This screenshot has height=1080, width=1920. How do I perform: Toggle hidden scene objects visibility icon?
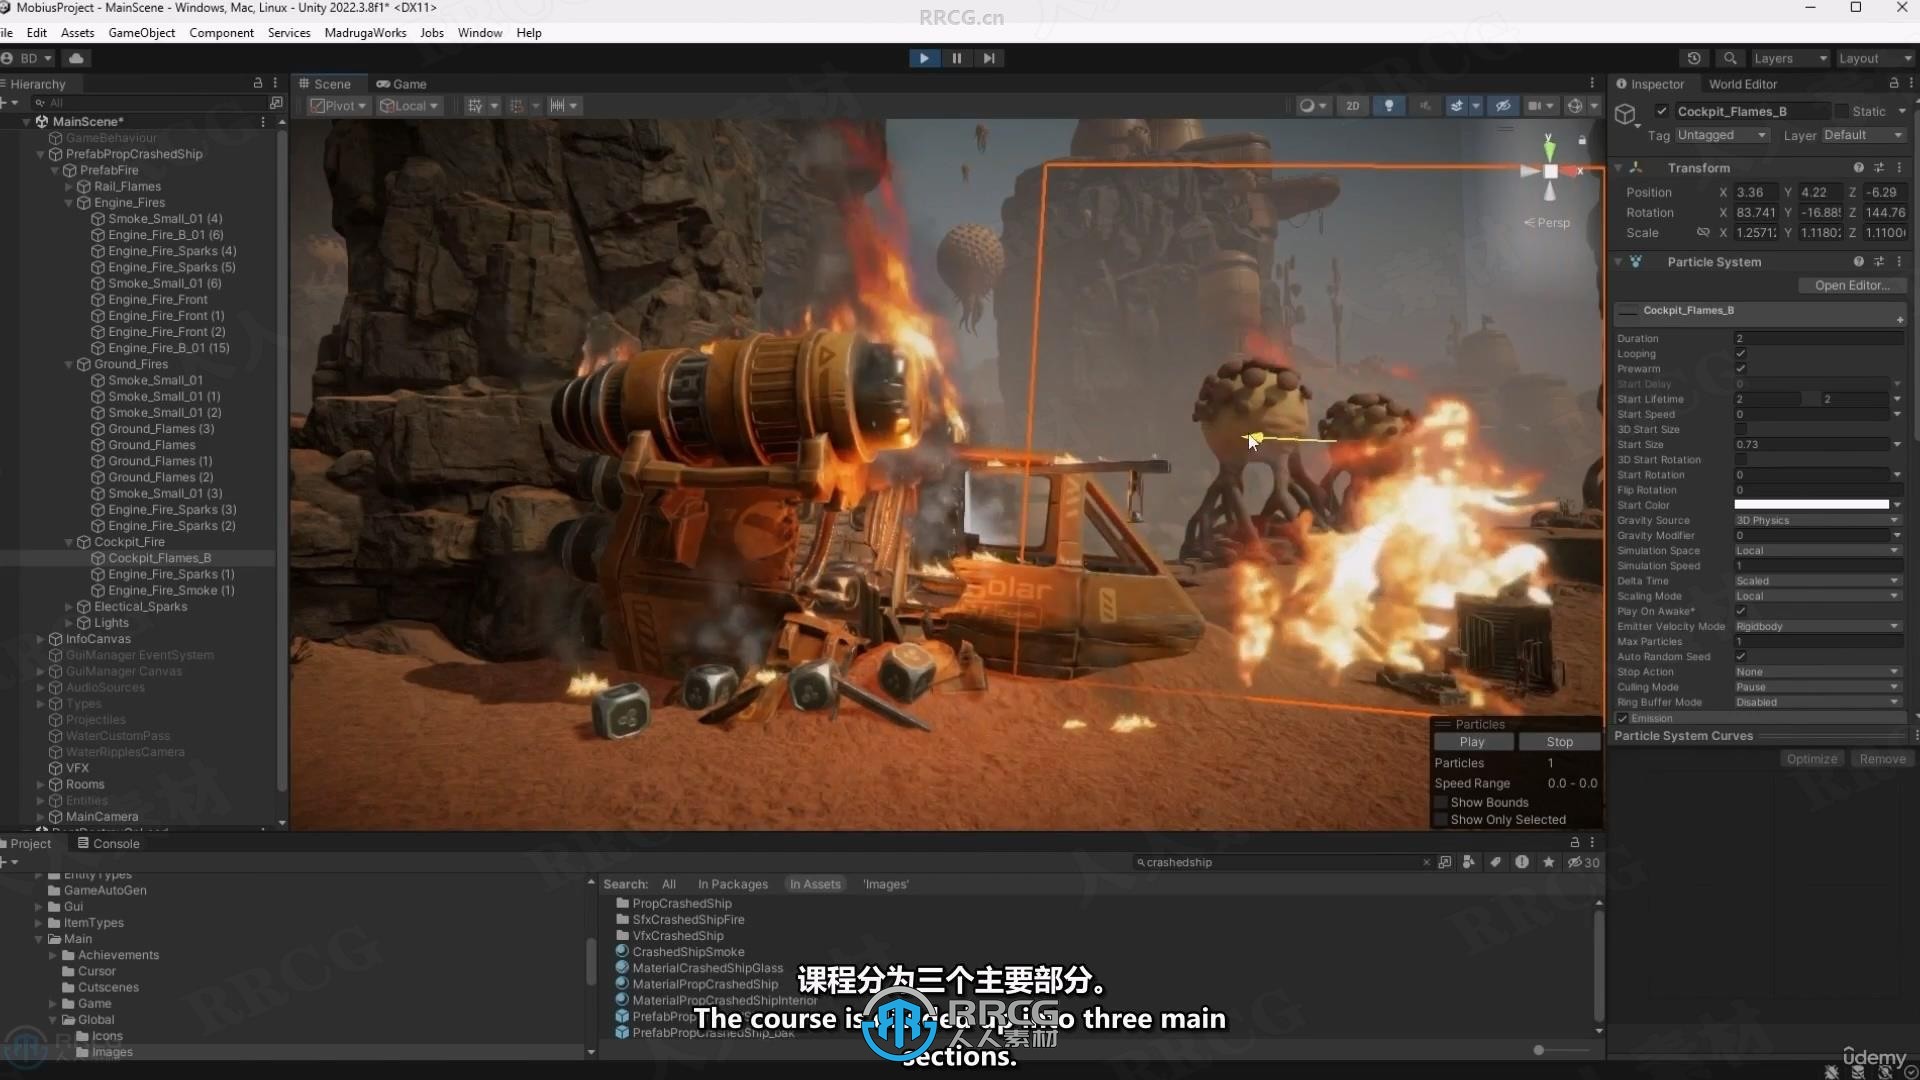[1502, 106]
